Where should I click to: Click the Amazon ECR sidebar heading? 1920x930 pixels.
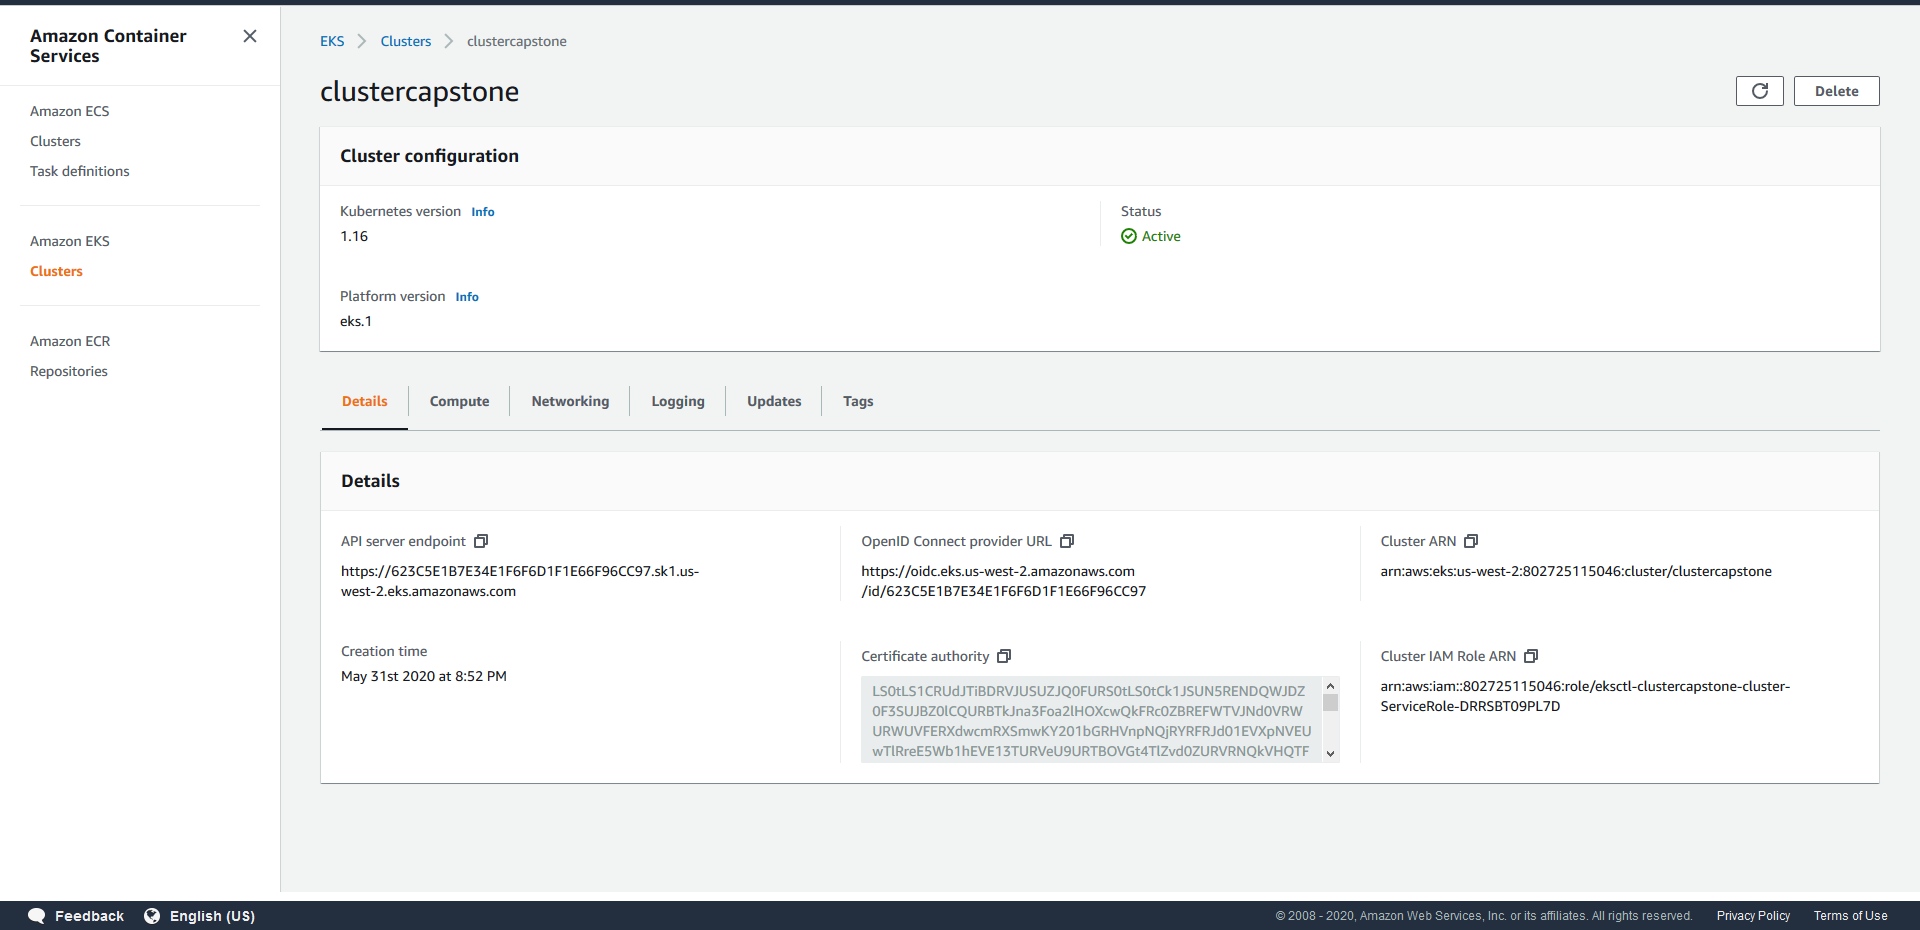(x=70, y=341)
